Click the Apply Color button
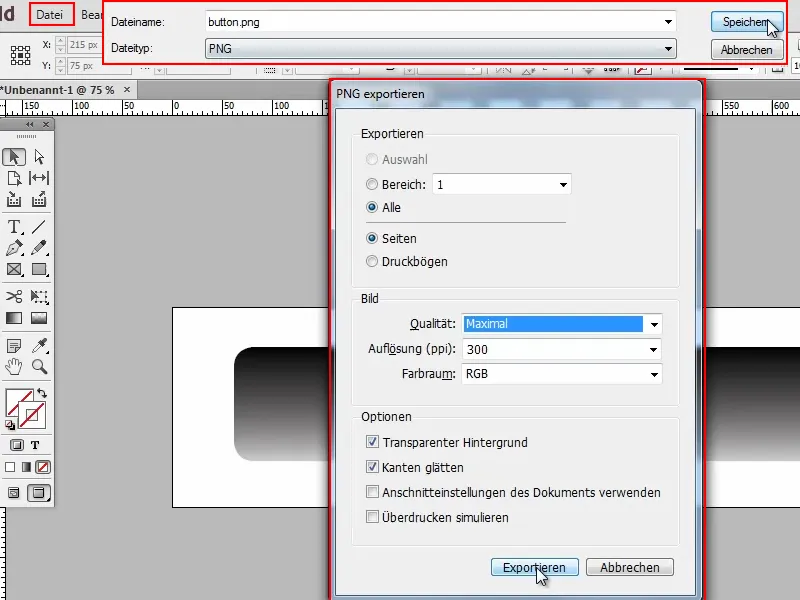Image resolution: width=800 pixels, height=600 pixels. pos(10,467)
